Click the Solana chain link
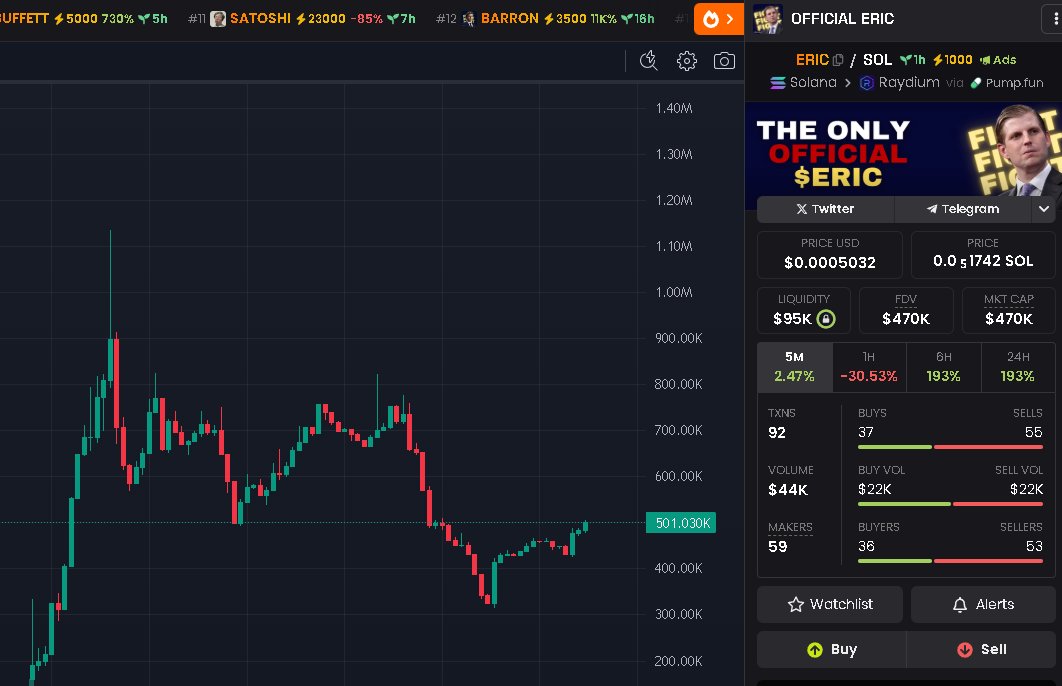Viewport: 1062px width, 686px height. point(803,83)
